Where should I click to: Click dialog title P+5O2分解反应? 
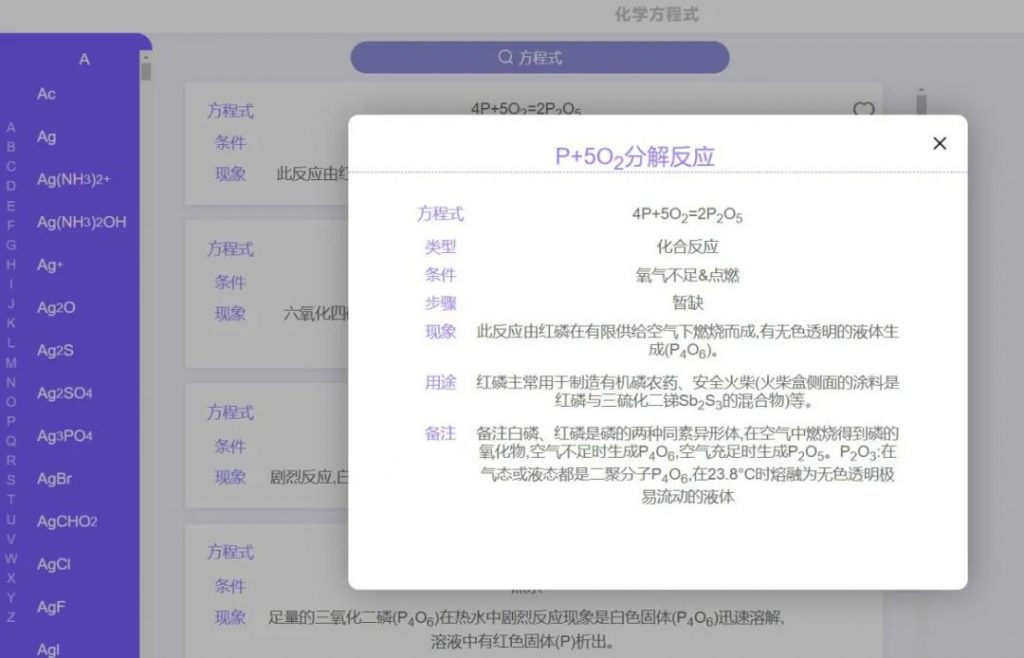tap(634, 157)
